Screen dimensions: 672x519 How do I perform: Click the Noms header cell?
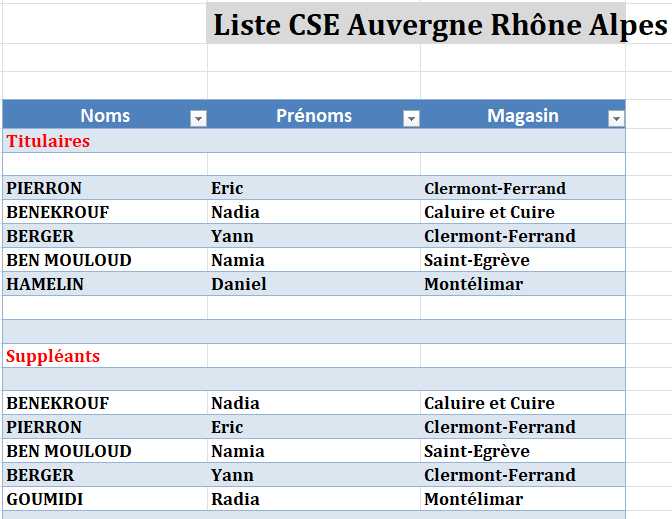pos(104,116)
